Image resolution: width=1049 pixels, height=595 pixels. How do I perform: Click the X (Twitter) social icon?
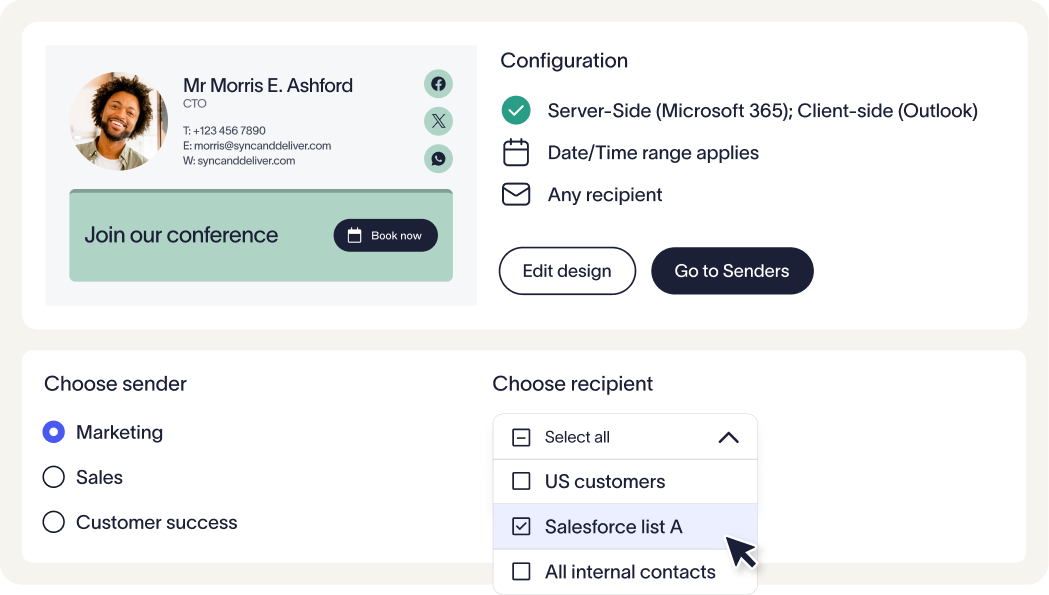438,122
